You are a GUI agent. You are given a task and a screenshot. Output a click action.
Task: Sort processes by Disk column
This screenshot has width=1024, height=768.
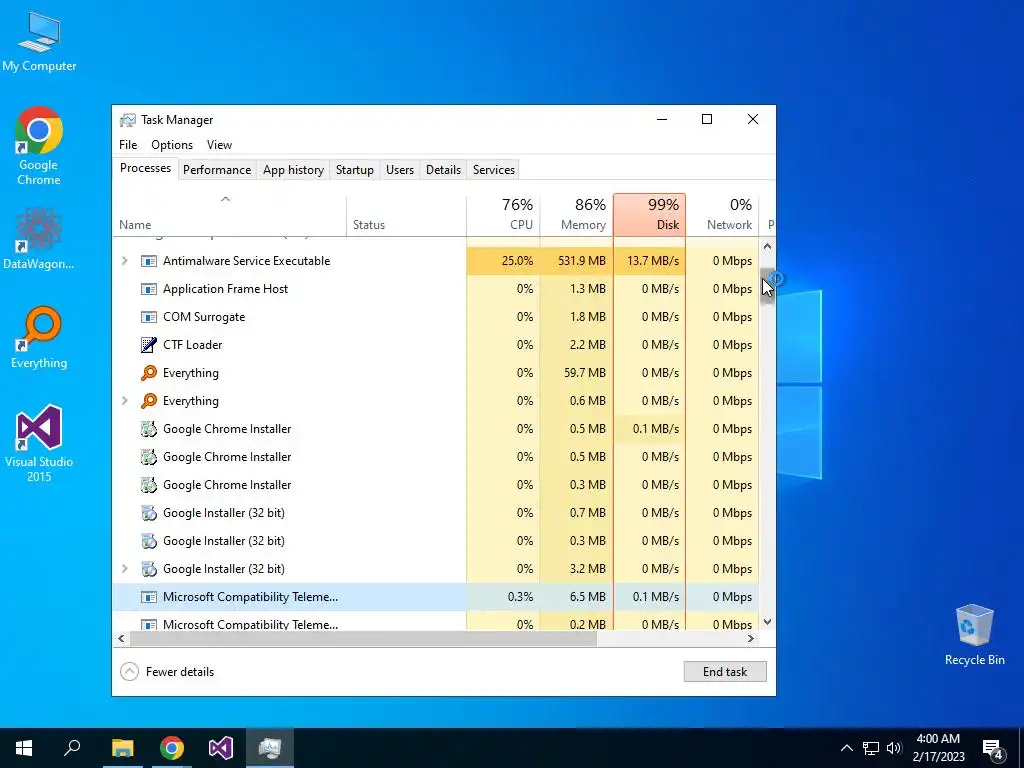[x=650, y=216]
